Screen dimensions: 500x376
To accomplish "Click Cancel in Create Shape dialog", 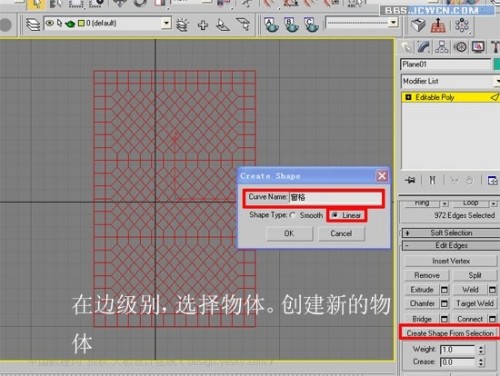I will (x=341, y=233).
